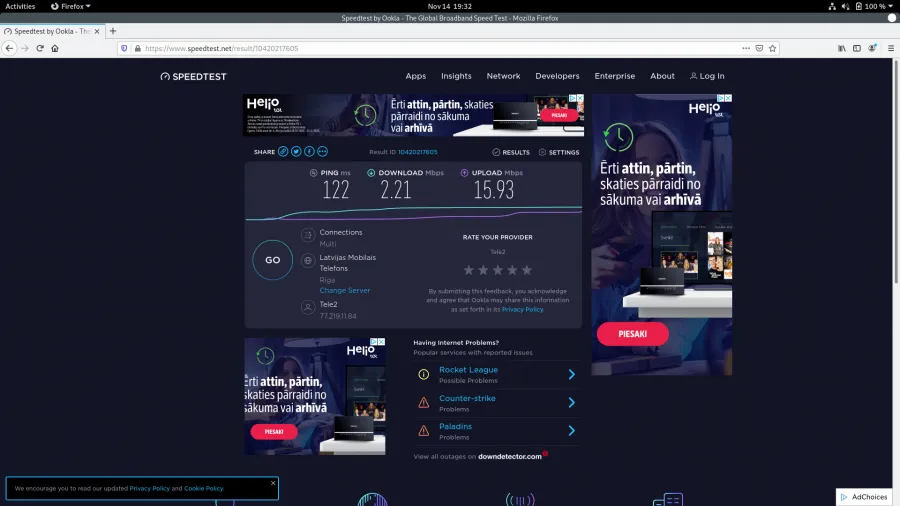The width and height of the screenshot is (900, 506).
Task: Visit downdetector.com link
Action: click(x=510, y=457)
